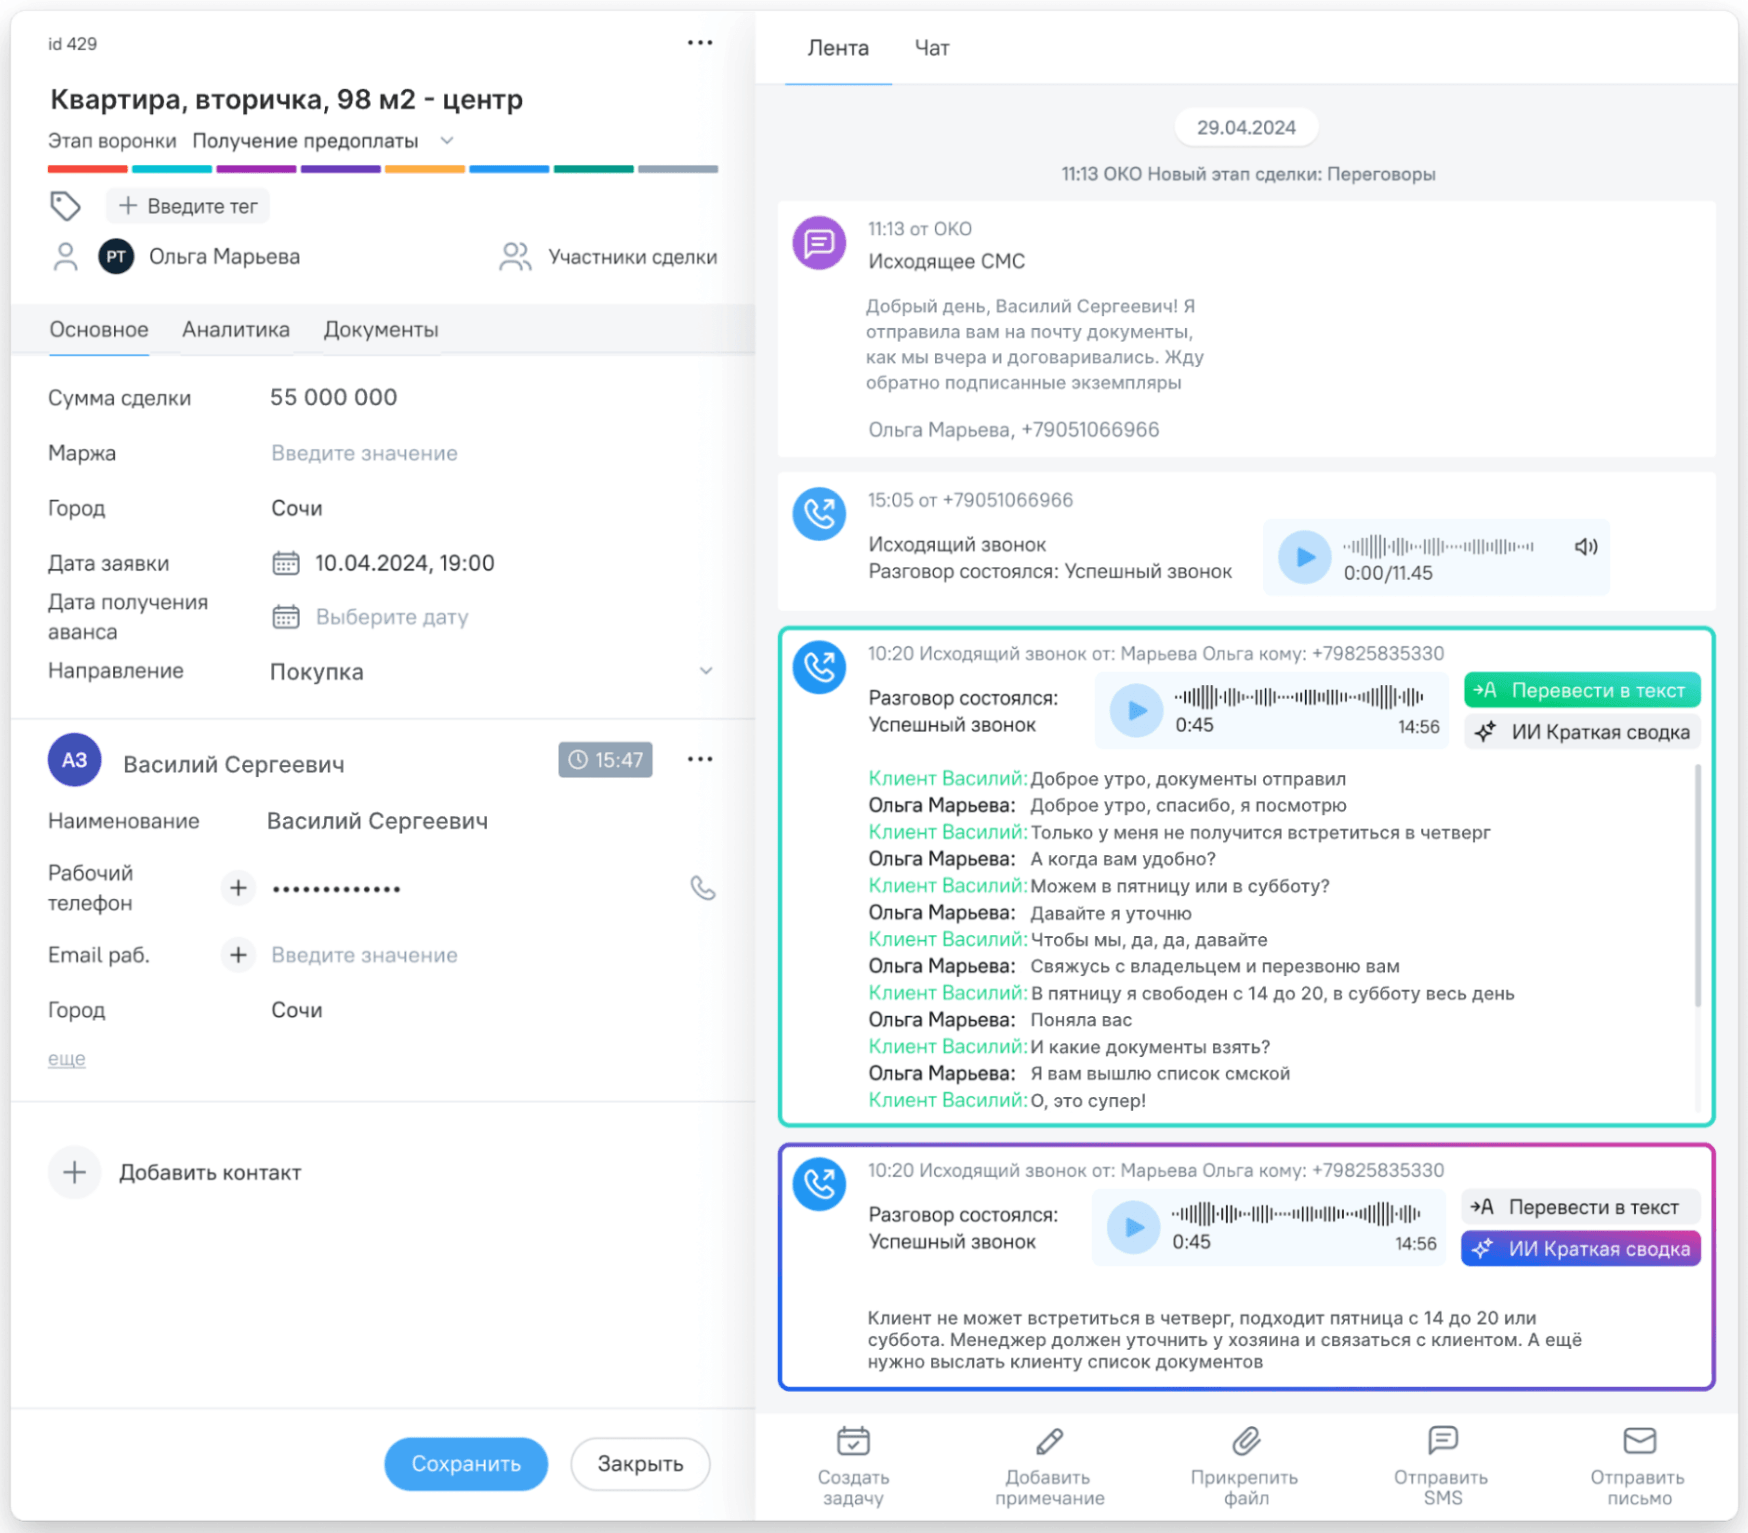Play the 11.45 call recording

click(x=1303, y=558)
